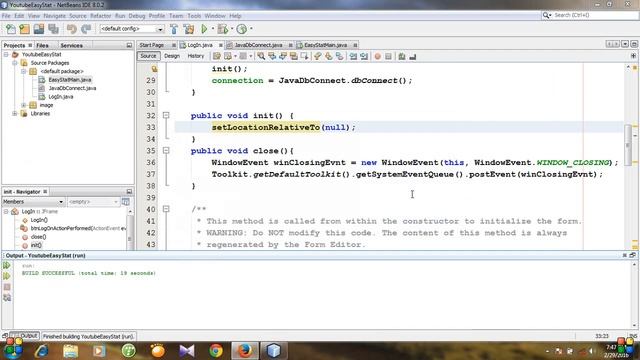Open Visual Studio from the taskbar
The height and width of the screenshot is (360, 640).
click(x=187, y=351)
